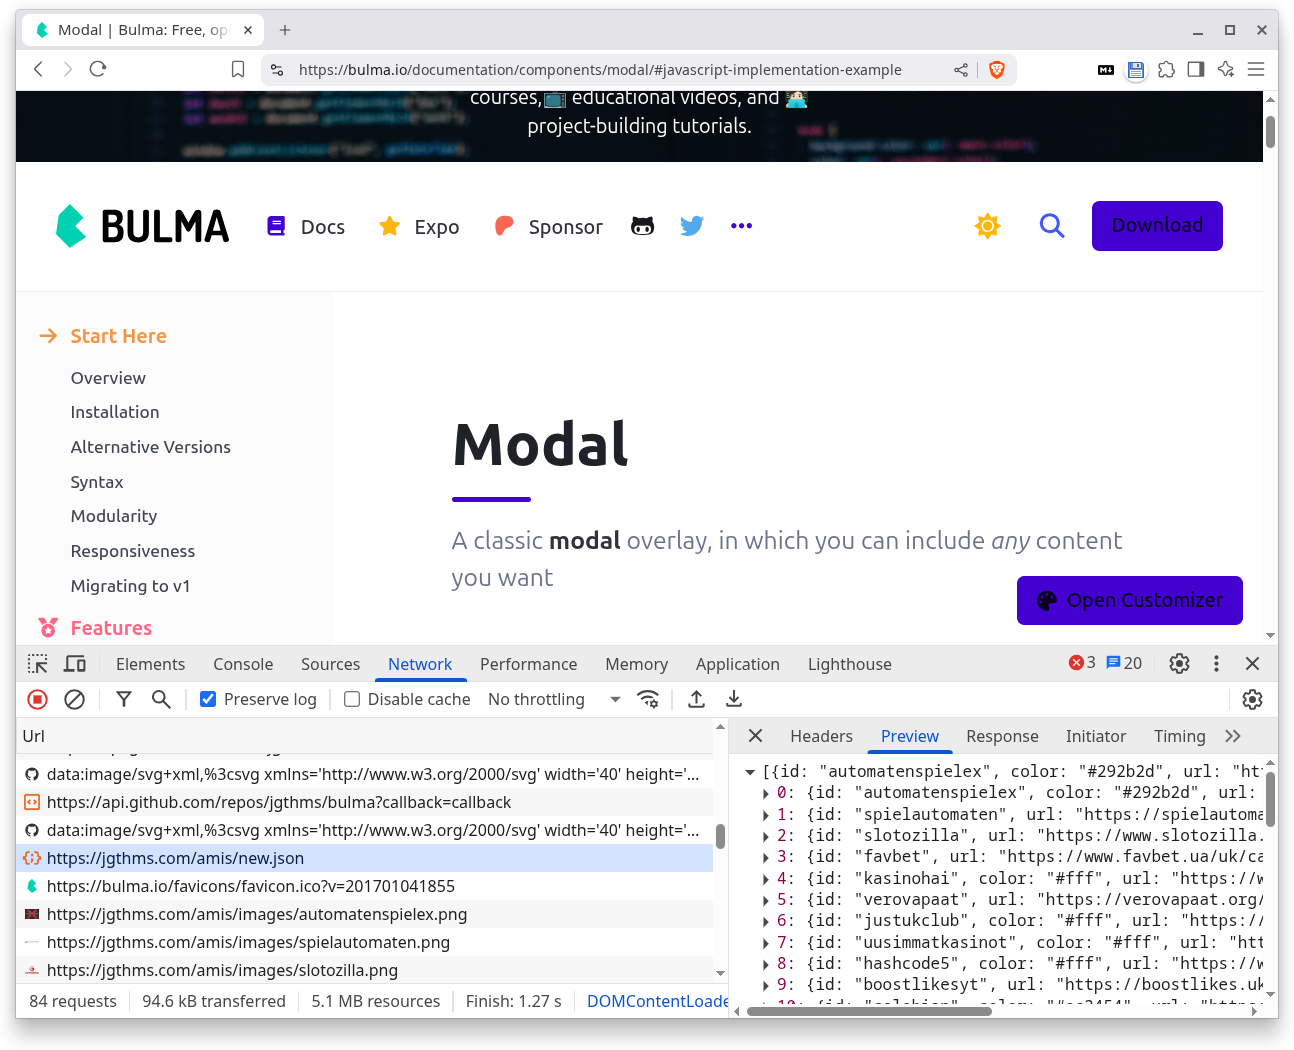1294x1050 pixels.
Task: Click the Download button
Action: point(1157,226)
